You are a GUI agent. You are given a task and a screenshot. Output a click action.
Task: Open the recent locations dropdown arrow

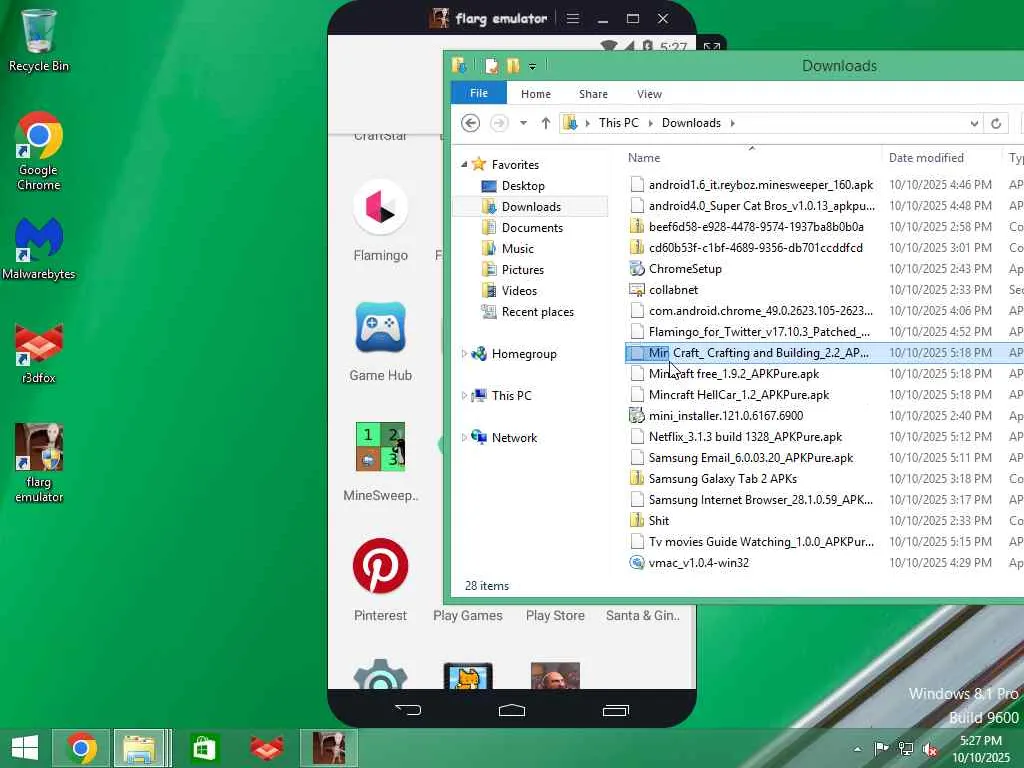523,123
